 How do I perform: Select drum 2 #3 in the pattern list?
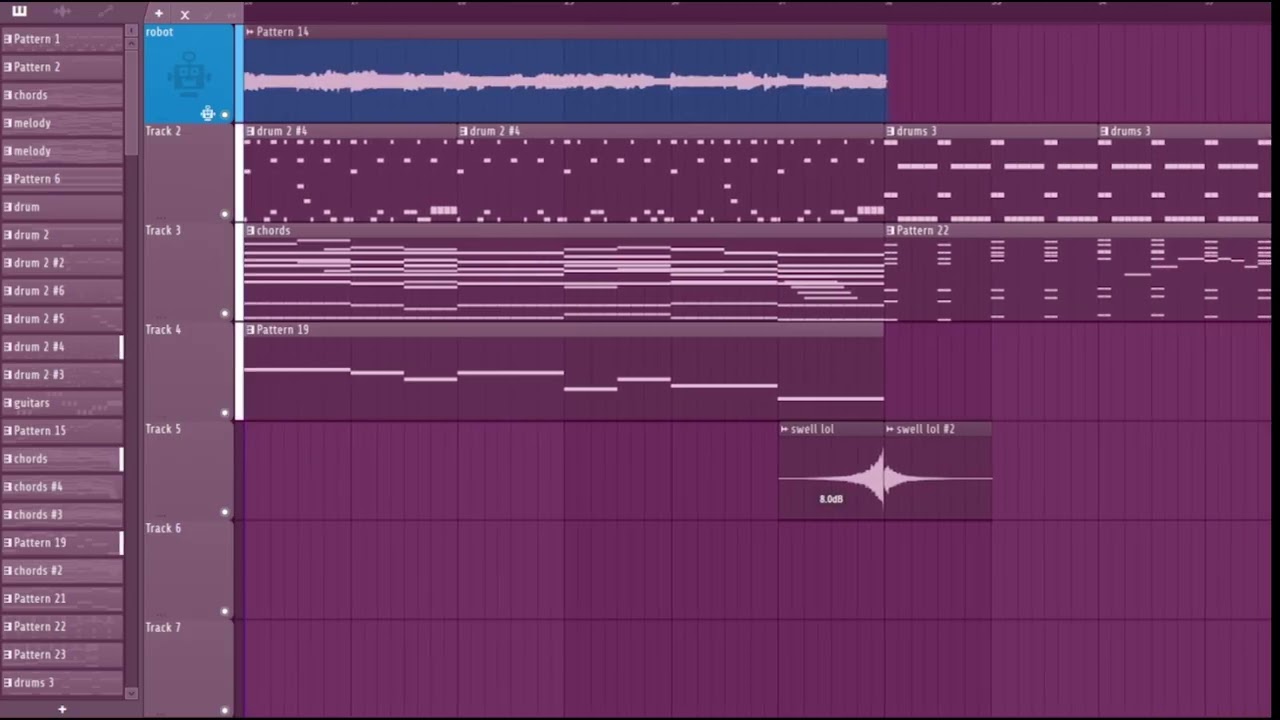tap(62, 375)
